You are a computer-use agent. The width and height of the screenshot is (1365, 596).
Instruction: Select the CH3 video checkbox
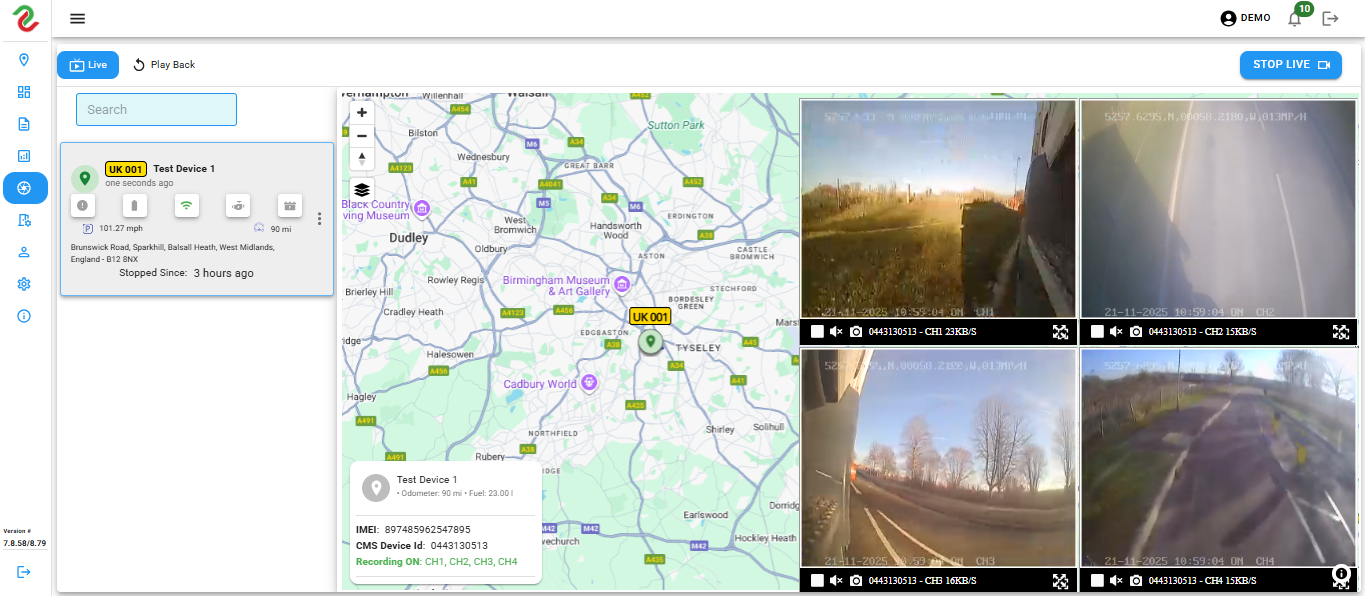tap(817, 581)
